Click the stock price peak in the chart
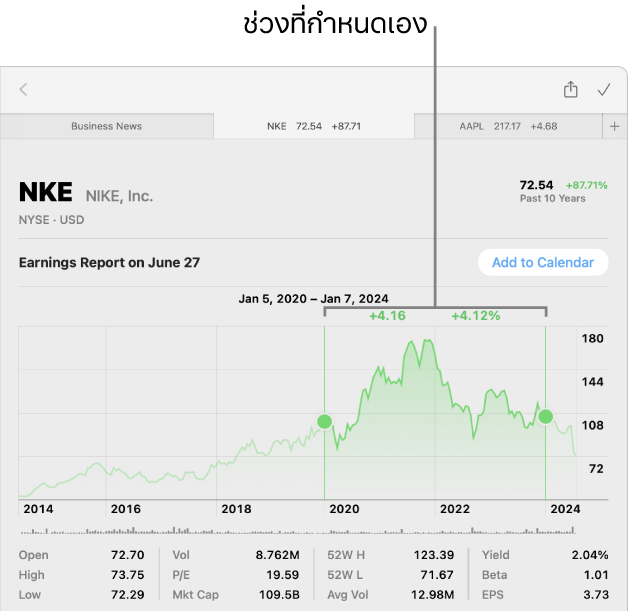The image size is (628, 612). coord(428,340)
